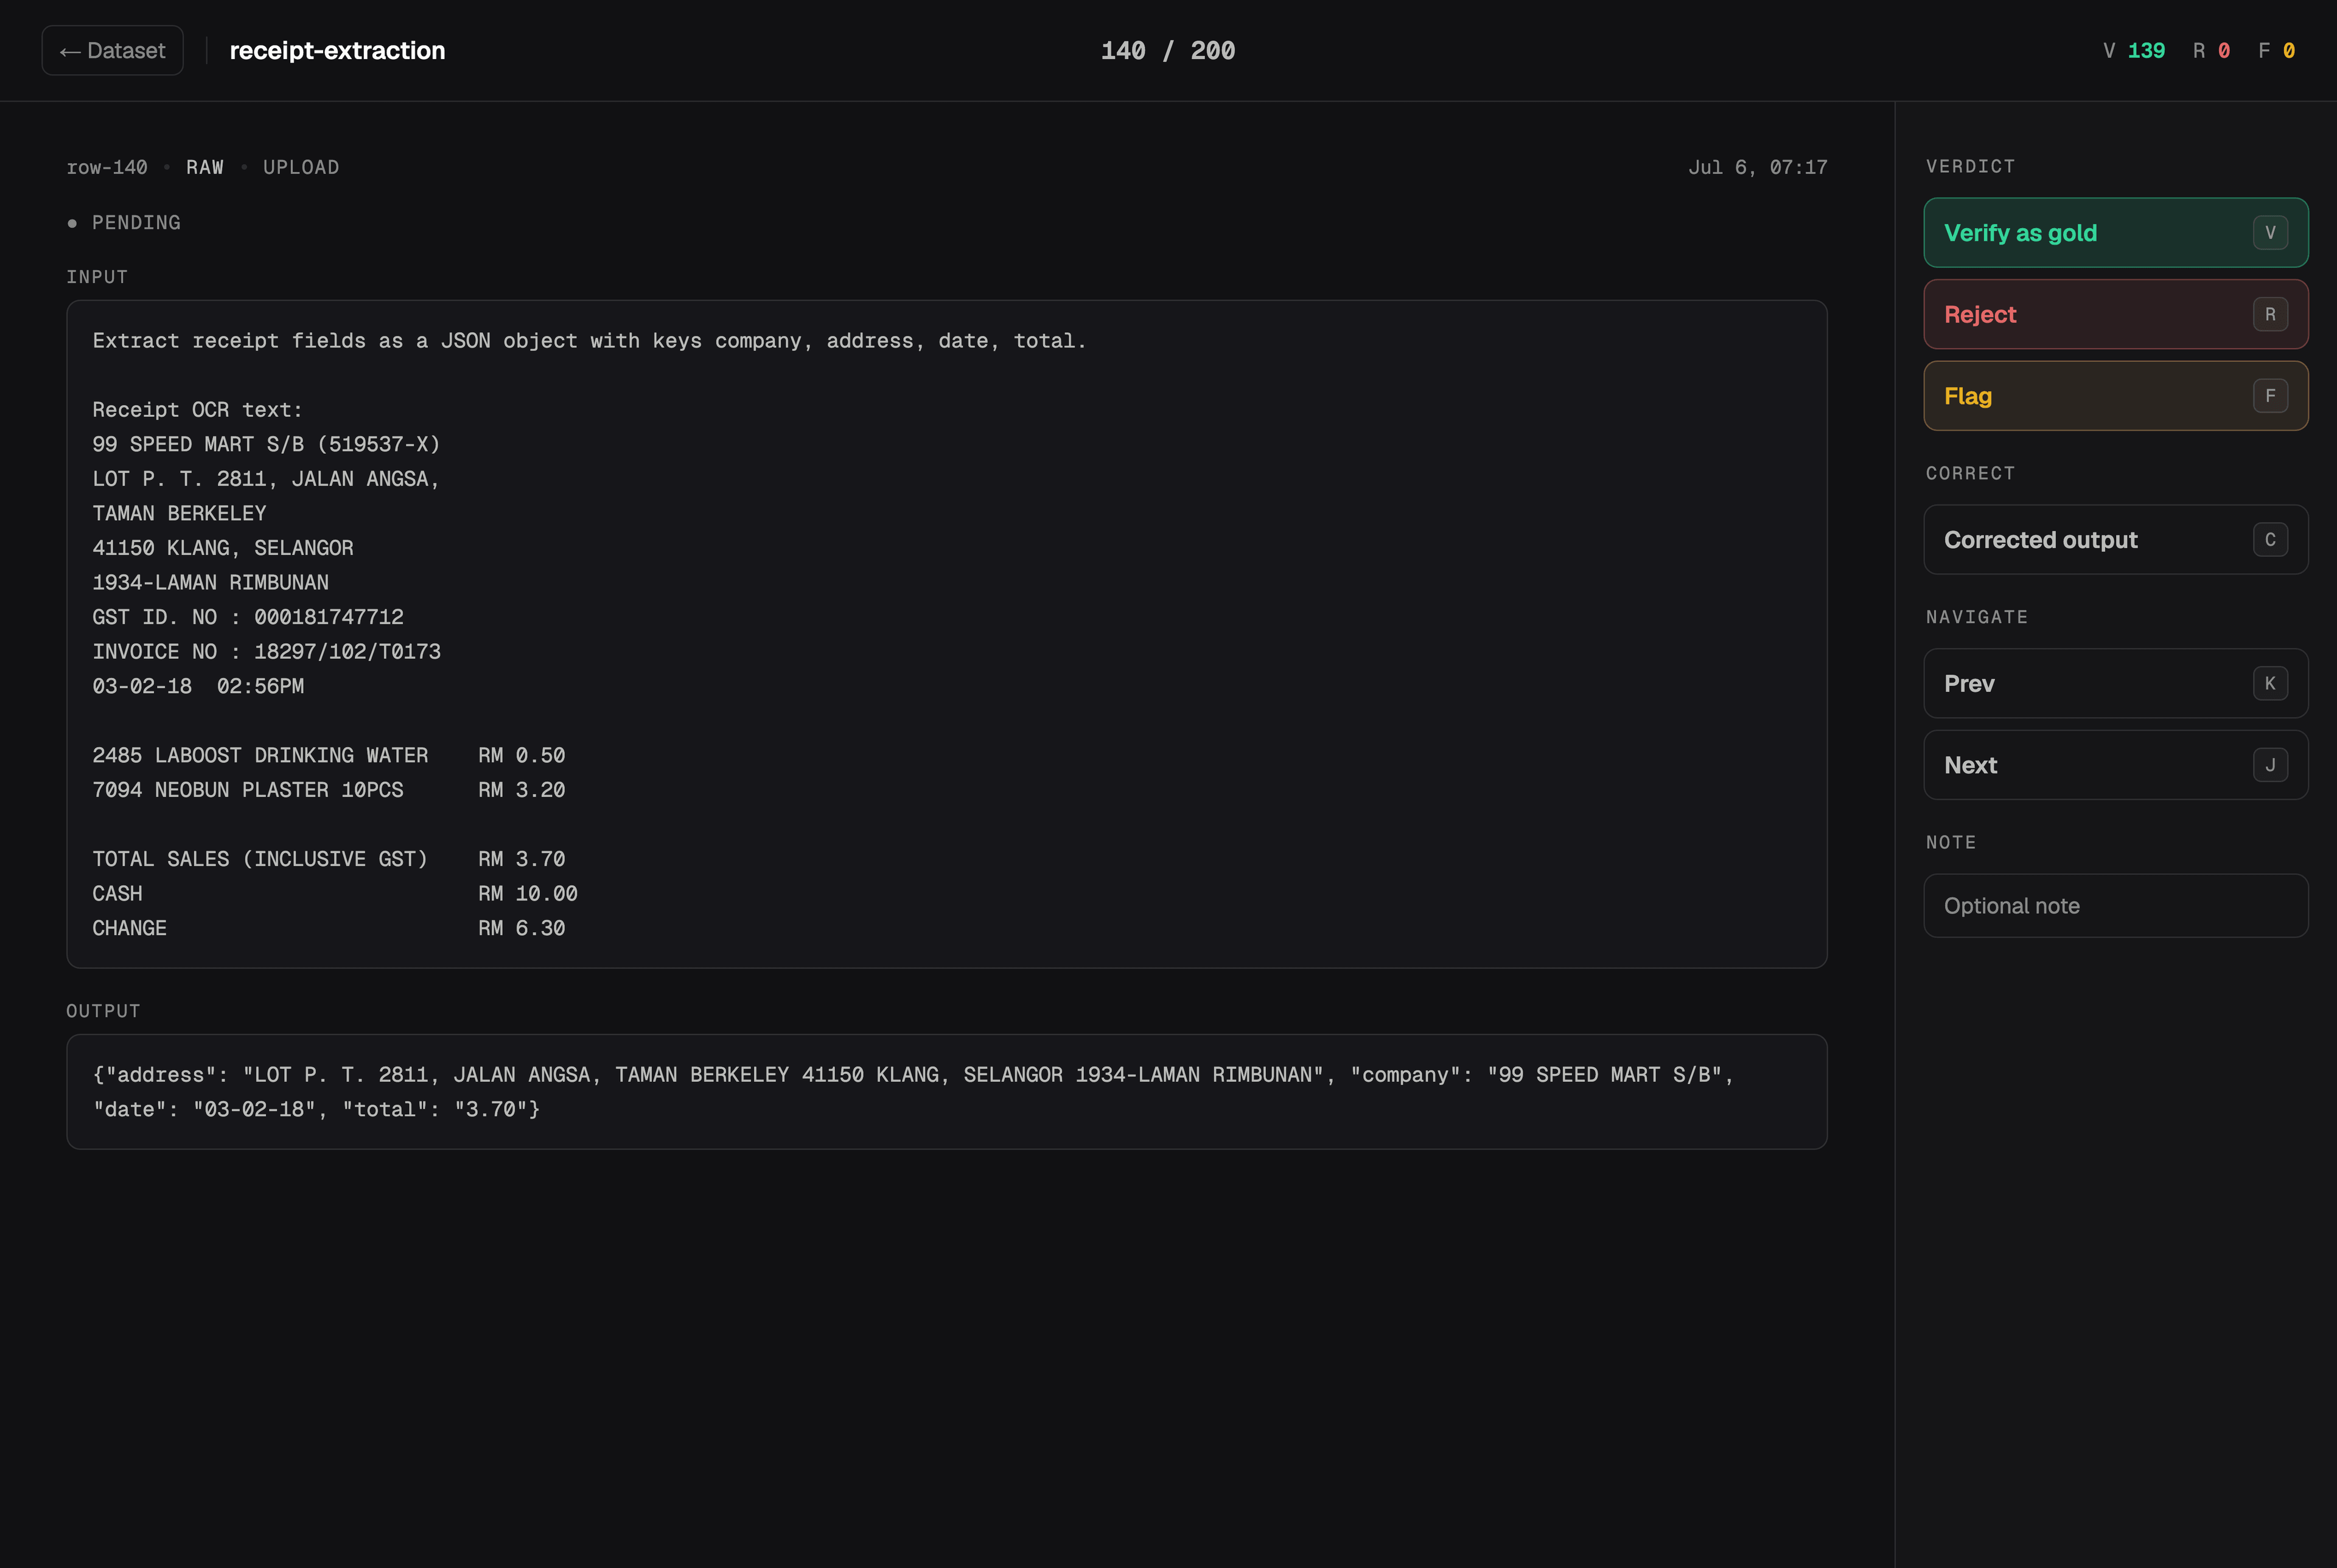The image size is (2337, 1568).
Task: Click the Jul 6, 07:17 timestamp
Action: (x=1757, y=167)
